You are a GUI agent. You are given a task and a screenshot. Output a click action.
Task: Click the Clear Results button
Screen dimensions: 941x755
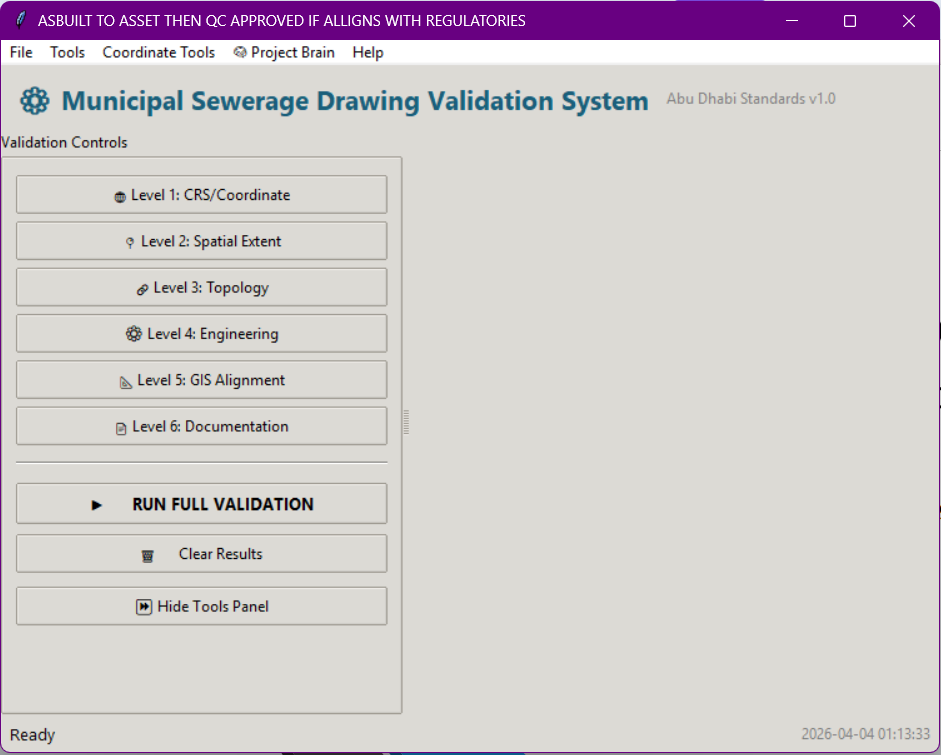pos(202,554)
